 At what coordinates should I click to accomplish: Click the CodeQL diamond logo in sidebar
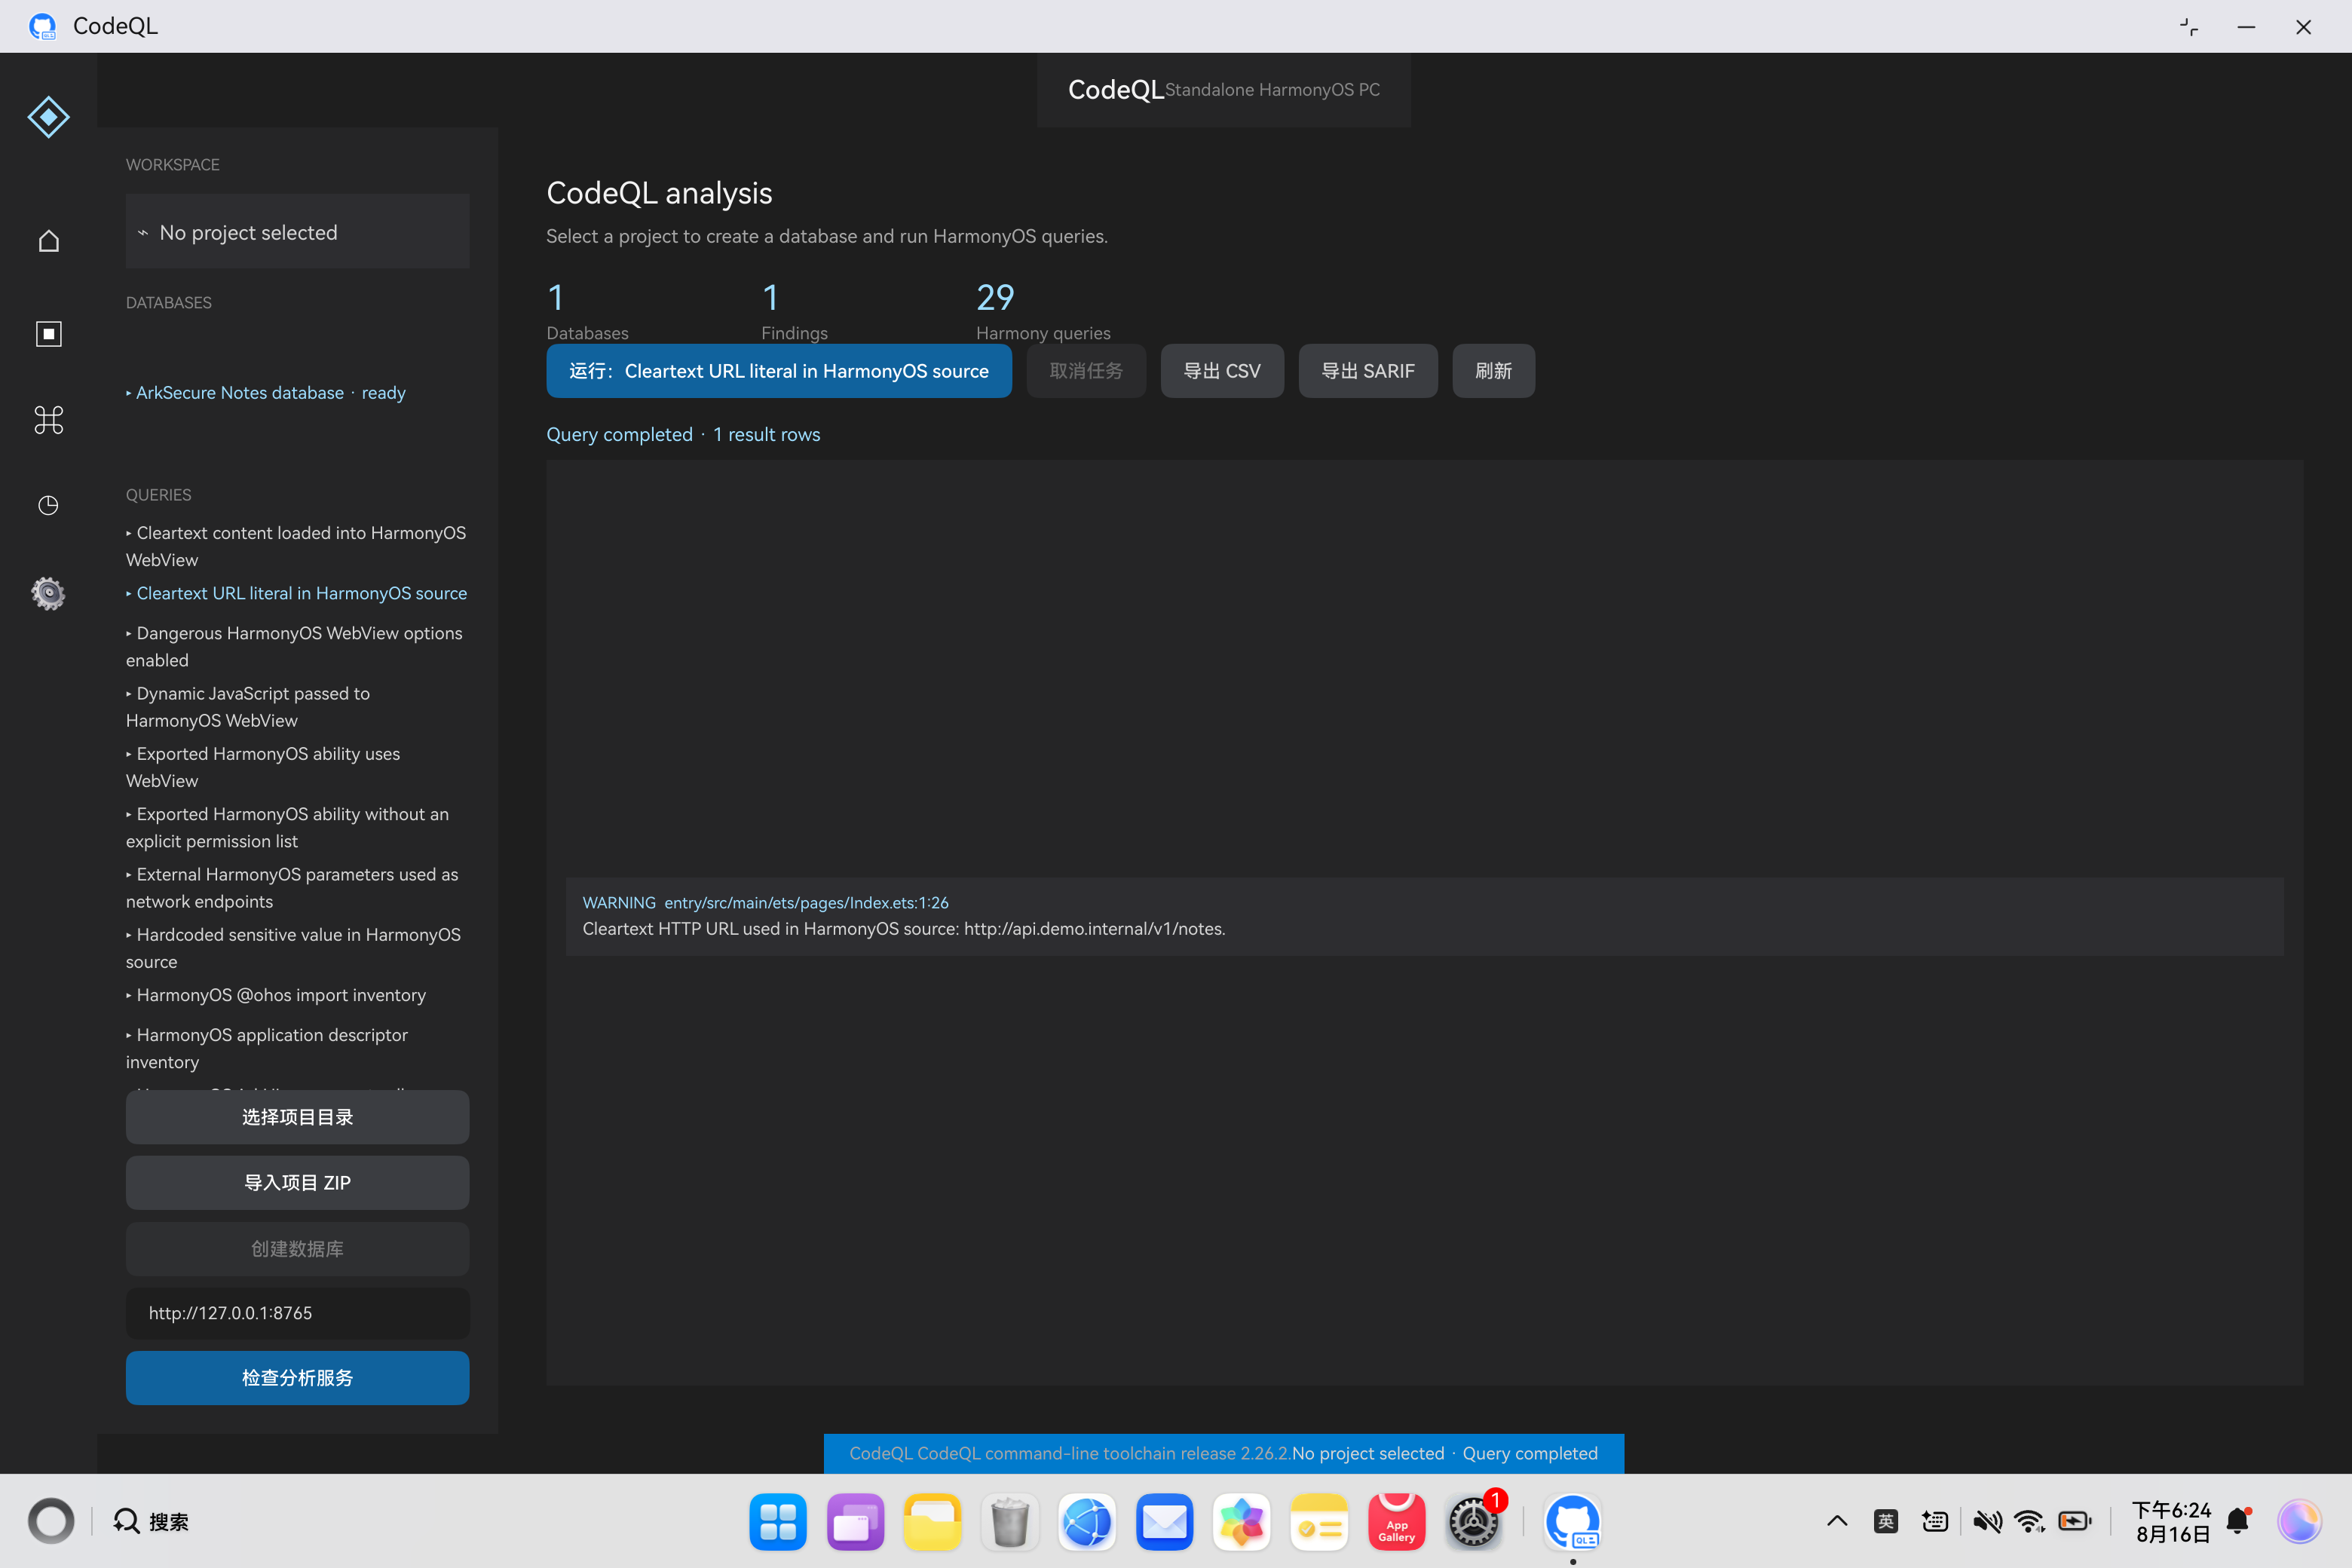(48, 117)
